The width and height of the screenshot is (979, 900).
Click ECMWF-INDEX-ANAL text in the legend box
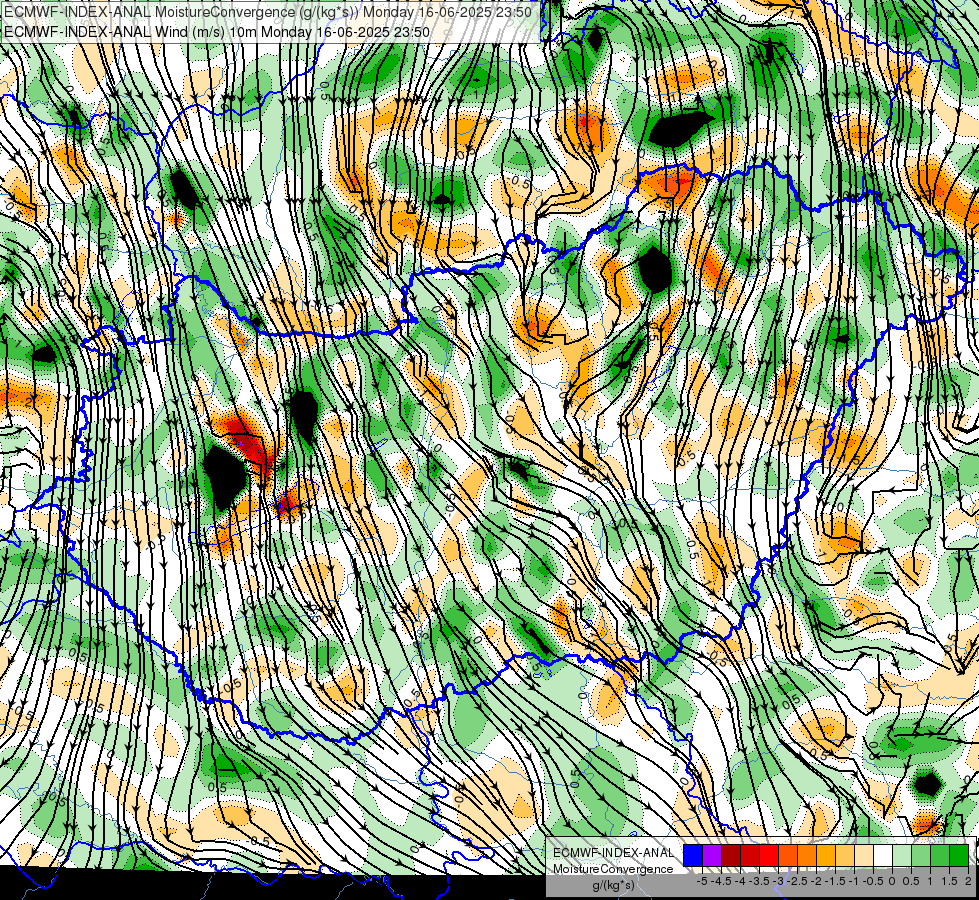613,853
